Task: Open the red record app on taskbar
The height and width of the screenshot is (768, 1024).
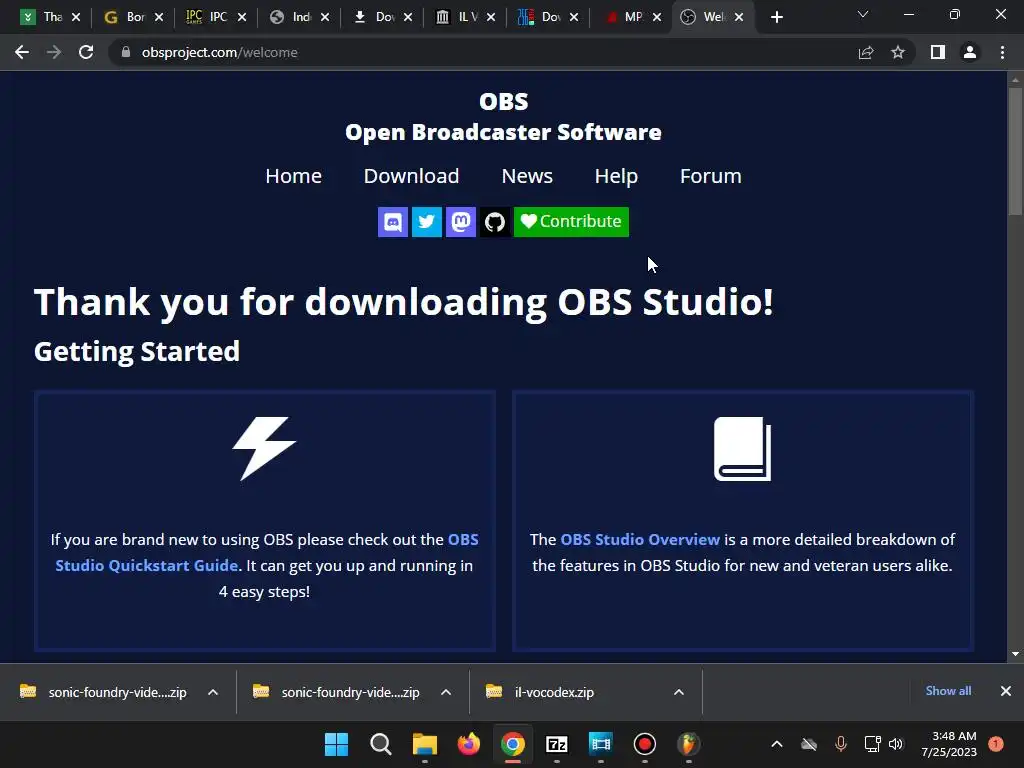Action: coord(645,744)
